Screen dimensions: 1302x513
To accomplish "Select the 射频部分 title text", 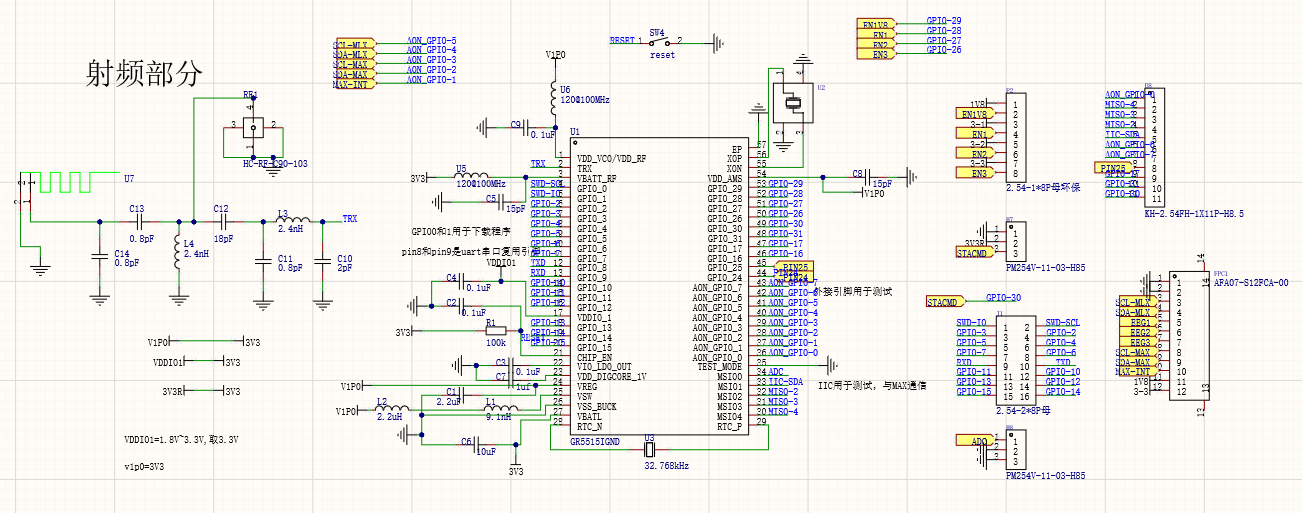I will pyautogui.click(x=144, y=74).
